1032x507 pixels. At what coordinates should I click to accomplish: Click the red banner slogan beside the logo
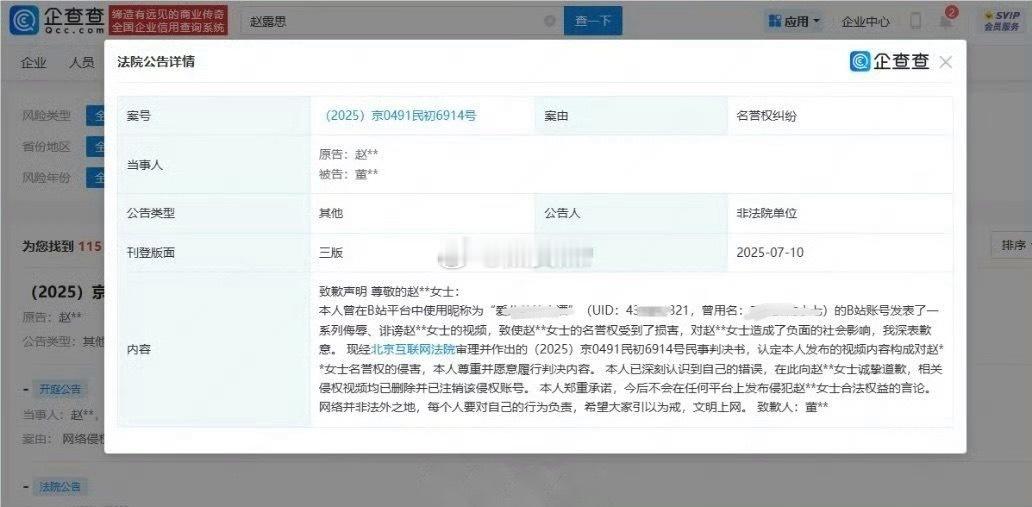168,20
